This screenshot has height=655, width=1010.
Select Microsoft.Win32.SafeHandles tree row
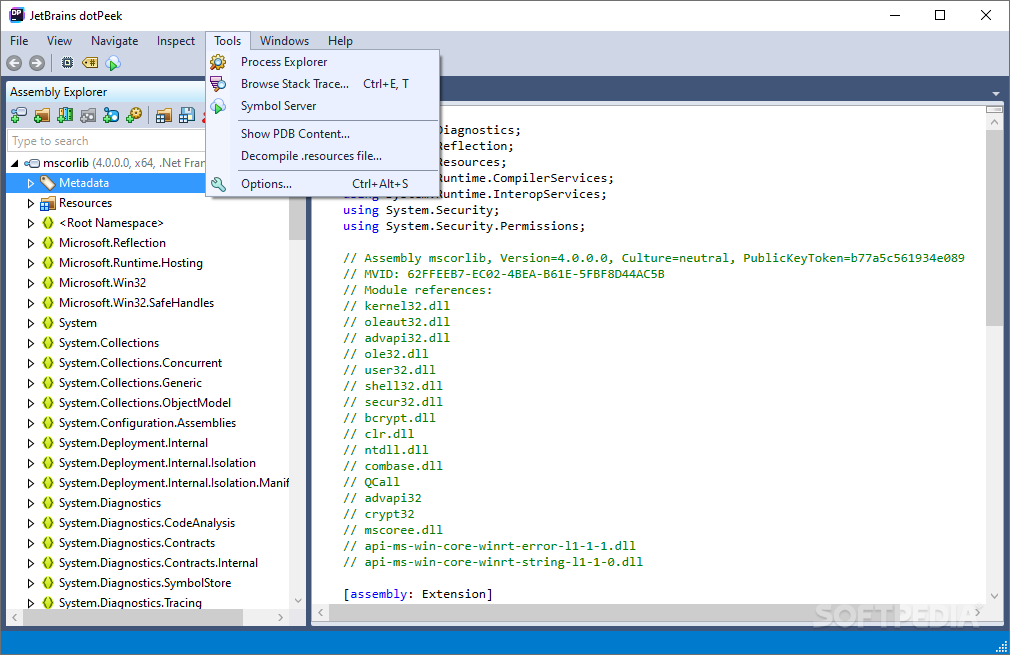point(137,303)
